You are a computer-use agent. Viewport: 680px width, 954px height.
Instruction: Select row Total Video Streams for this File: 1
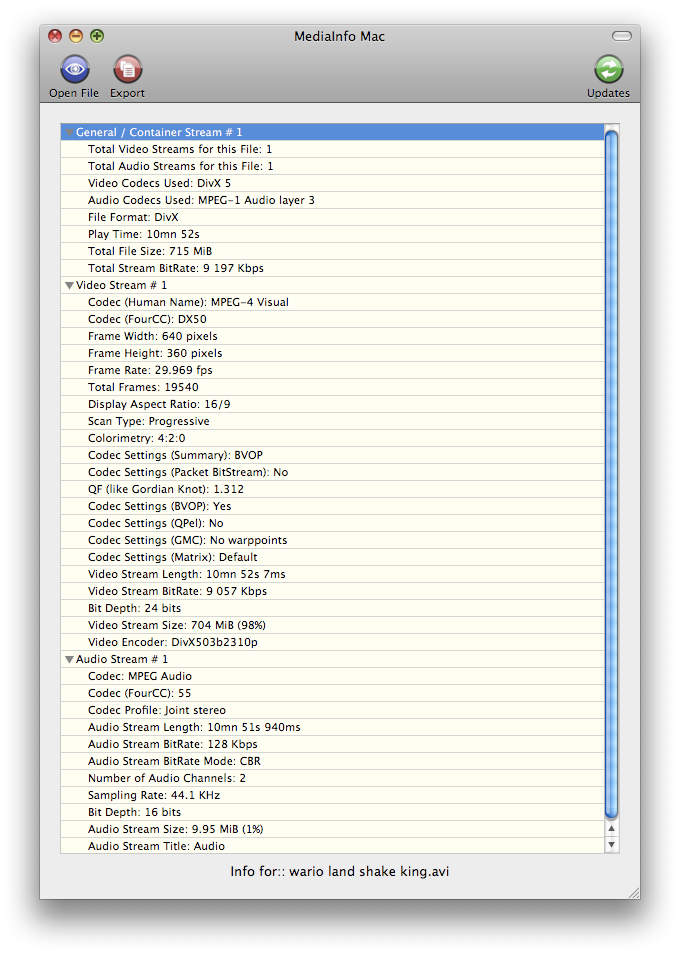click(x=332, y=149)
